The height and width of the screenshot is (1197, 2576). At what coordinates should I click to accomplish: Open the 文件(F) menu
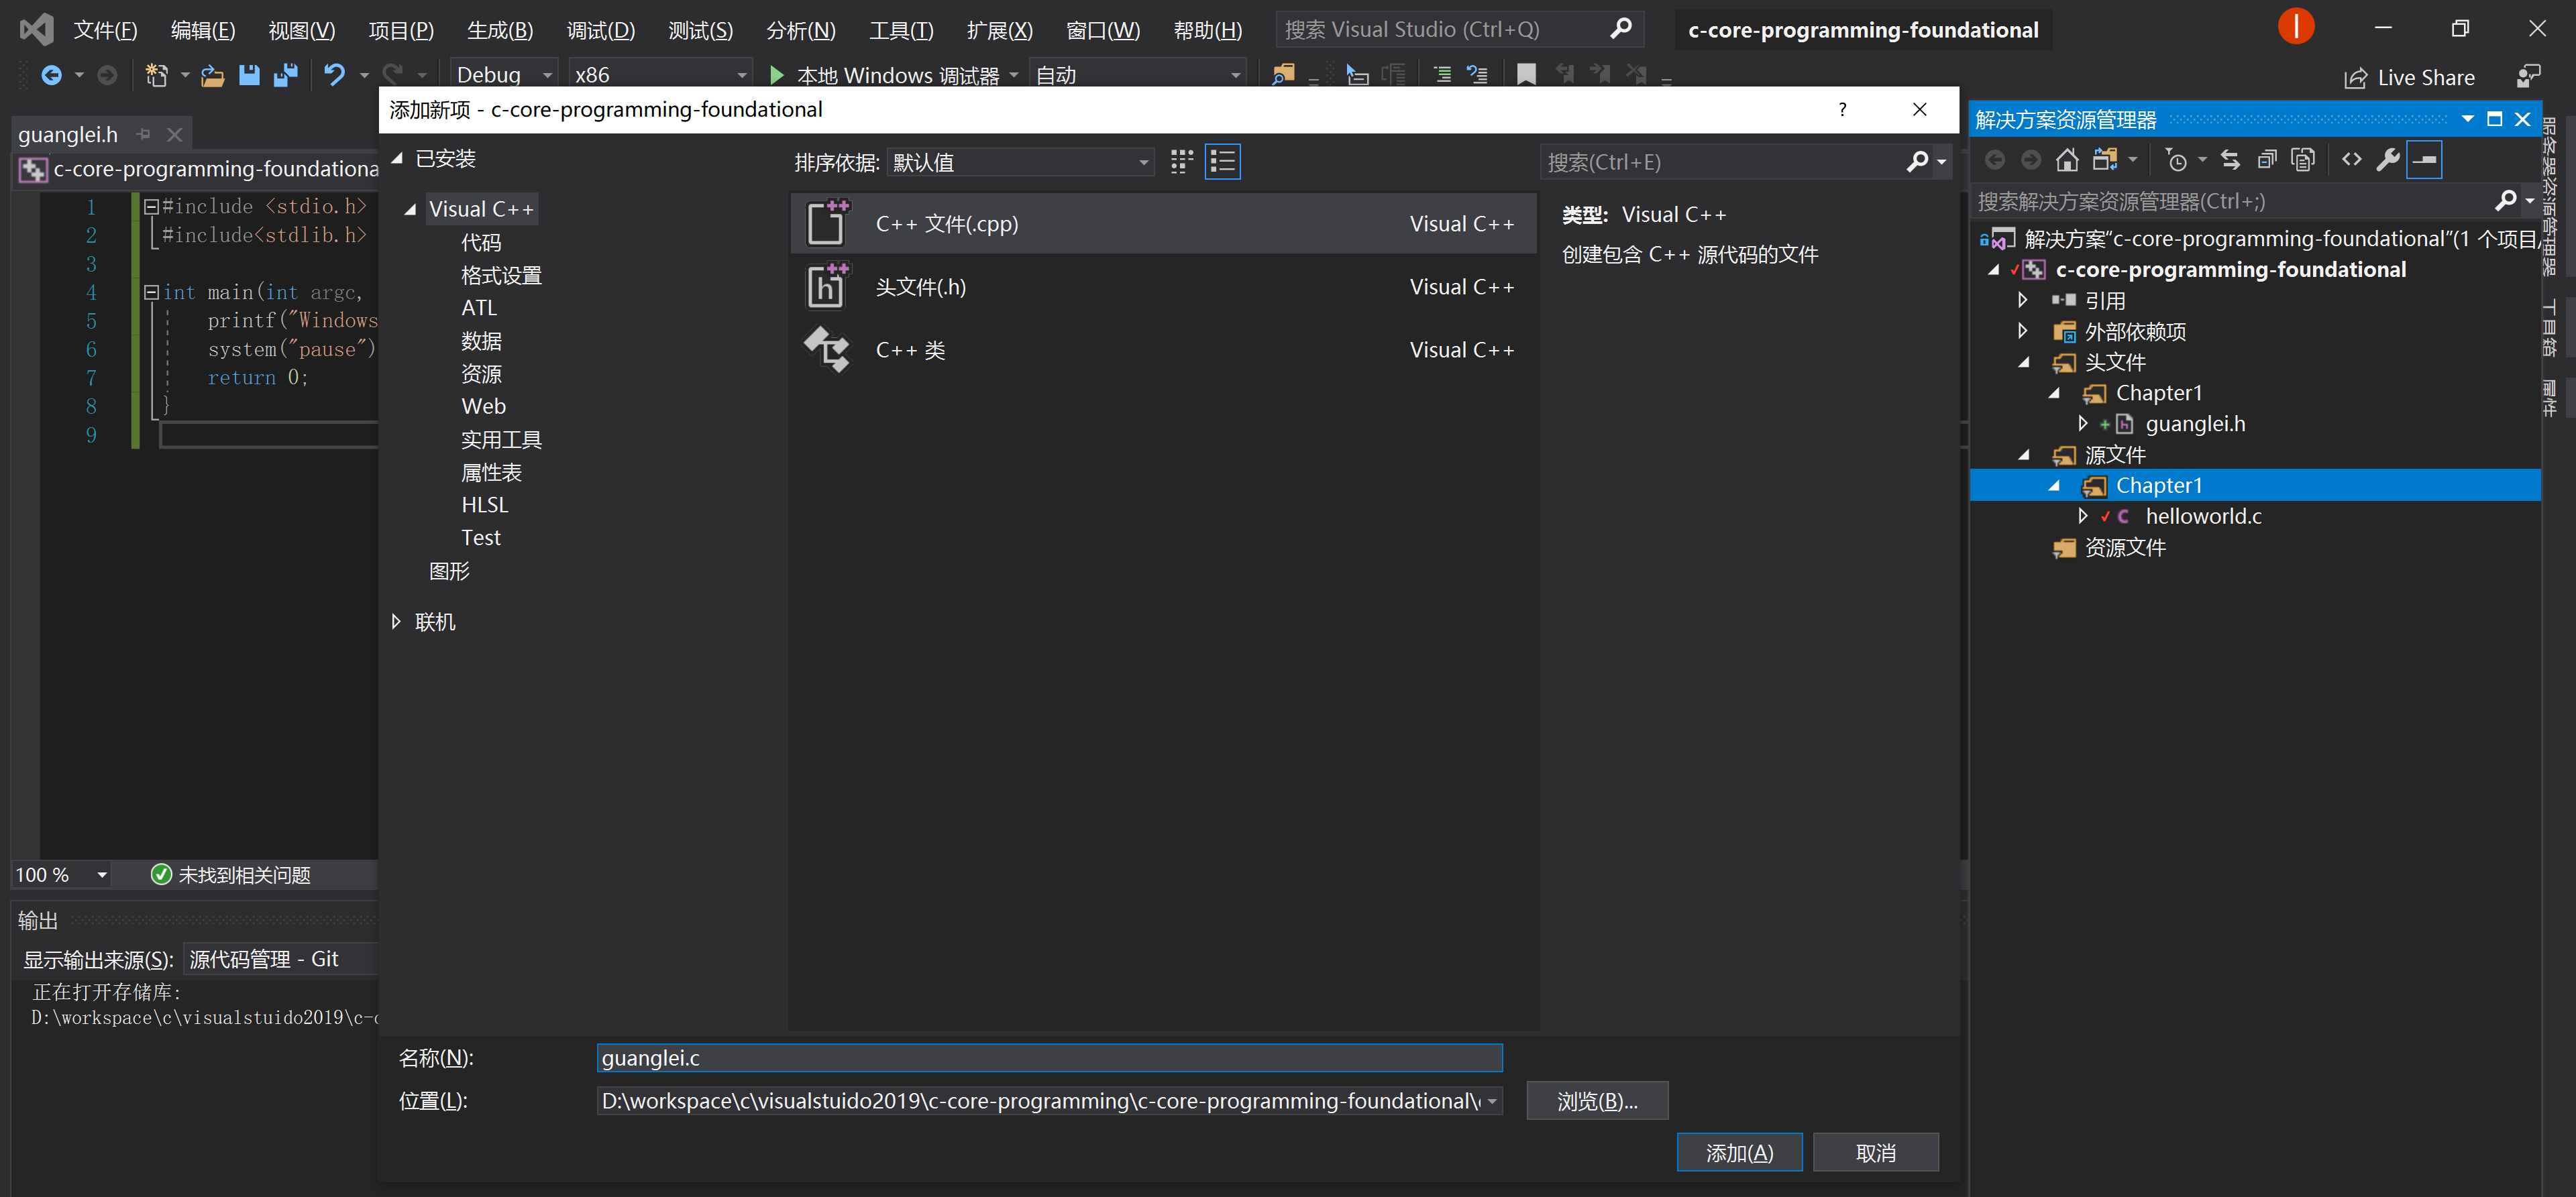coord(105,30)
